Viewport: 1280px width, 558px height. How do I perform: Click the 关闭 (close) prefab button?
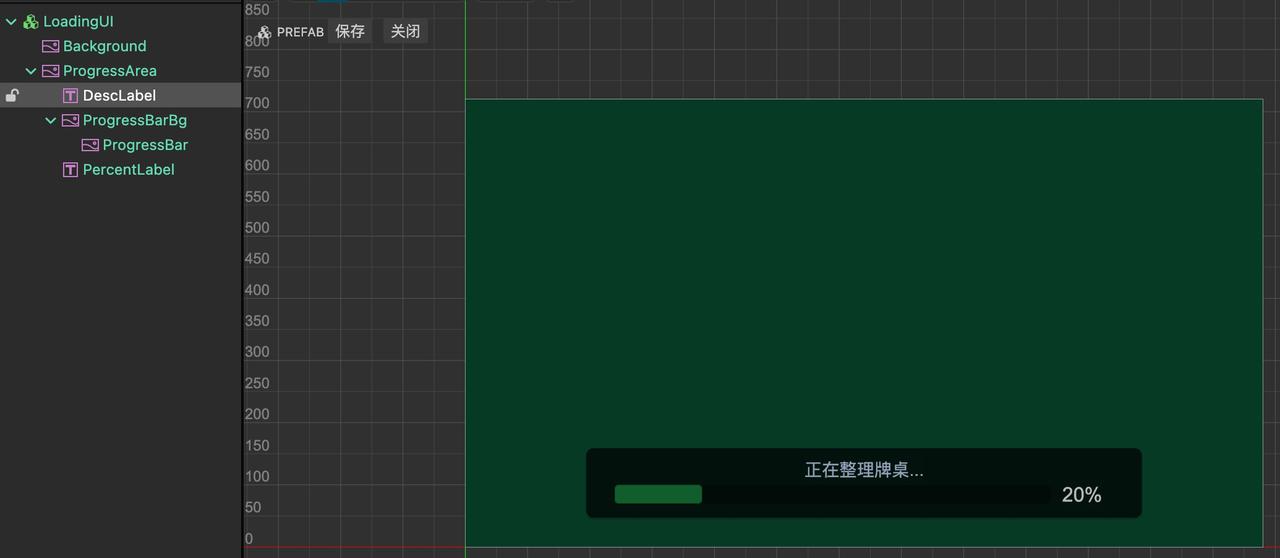tap(405, 32)
